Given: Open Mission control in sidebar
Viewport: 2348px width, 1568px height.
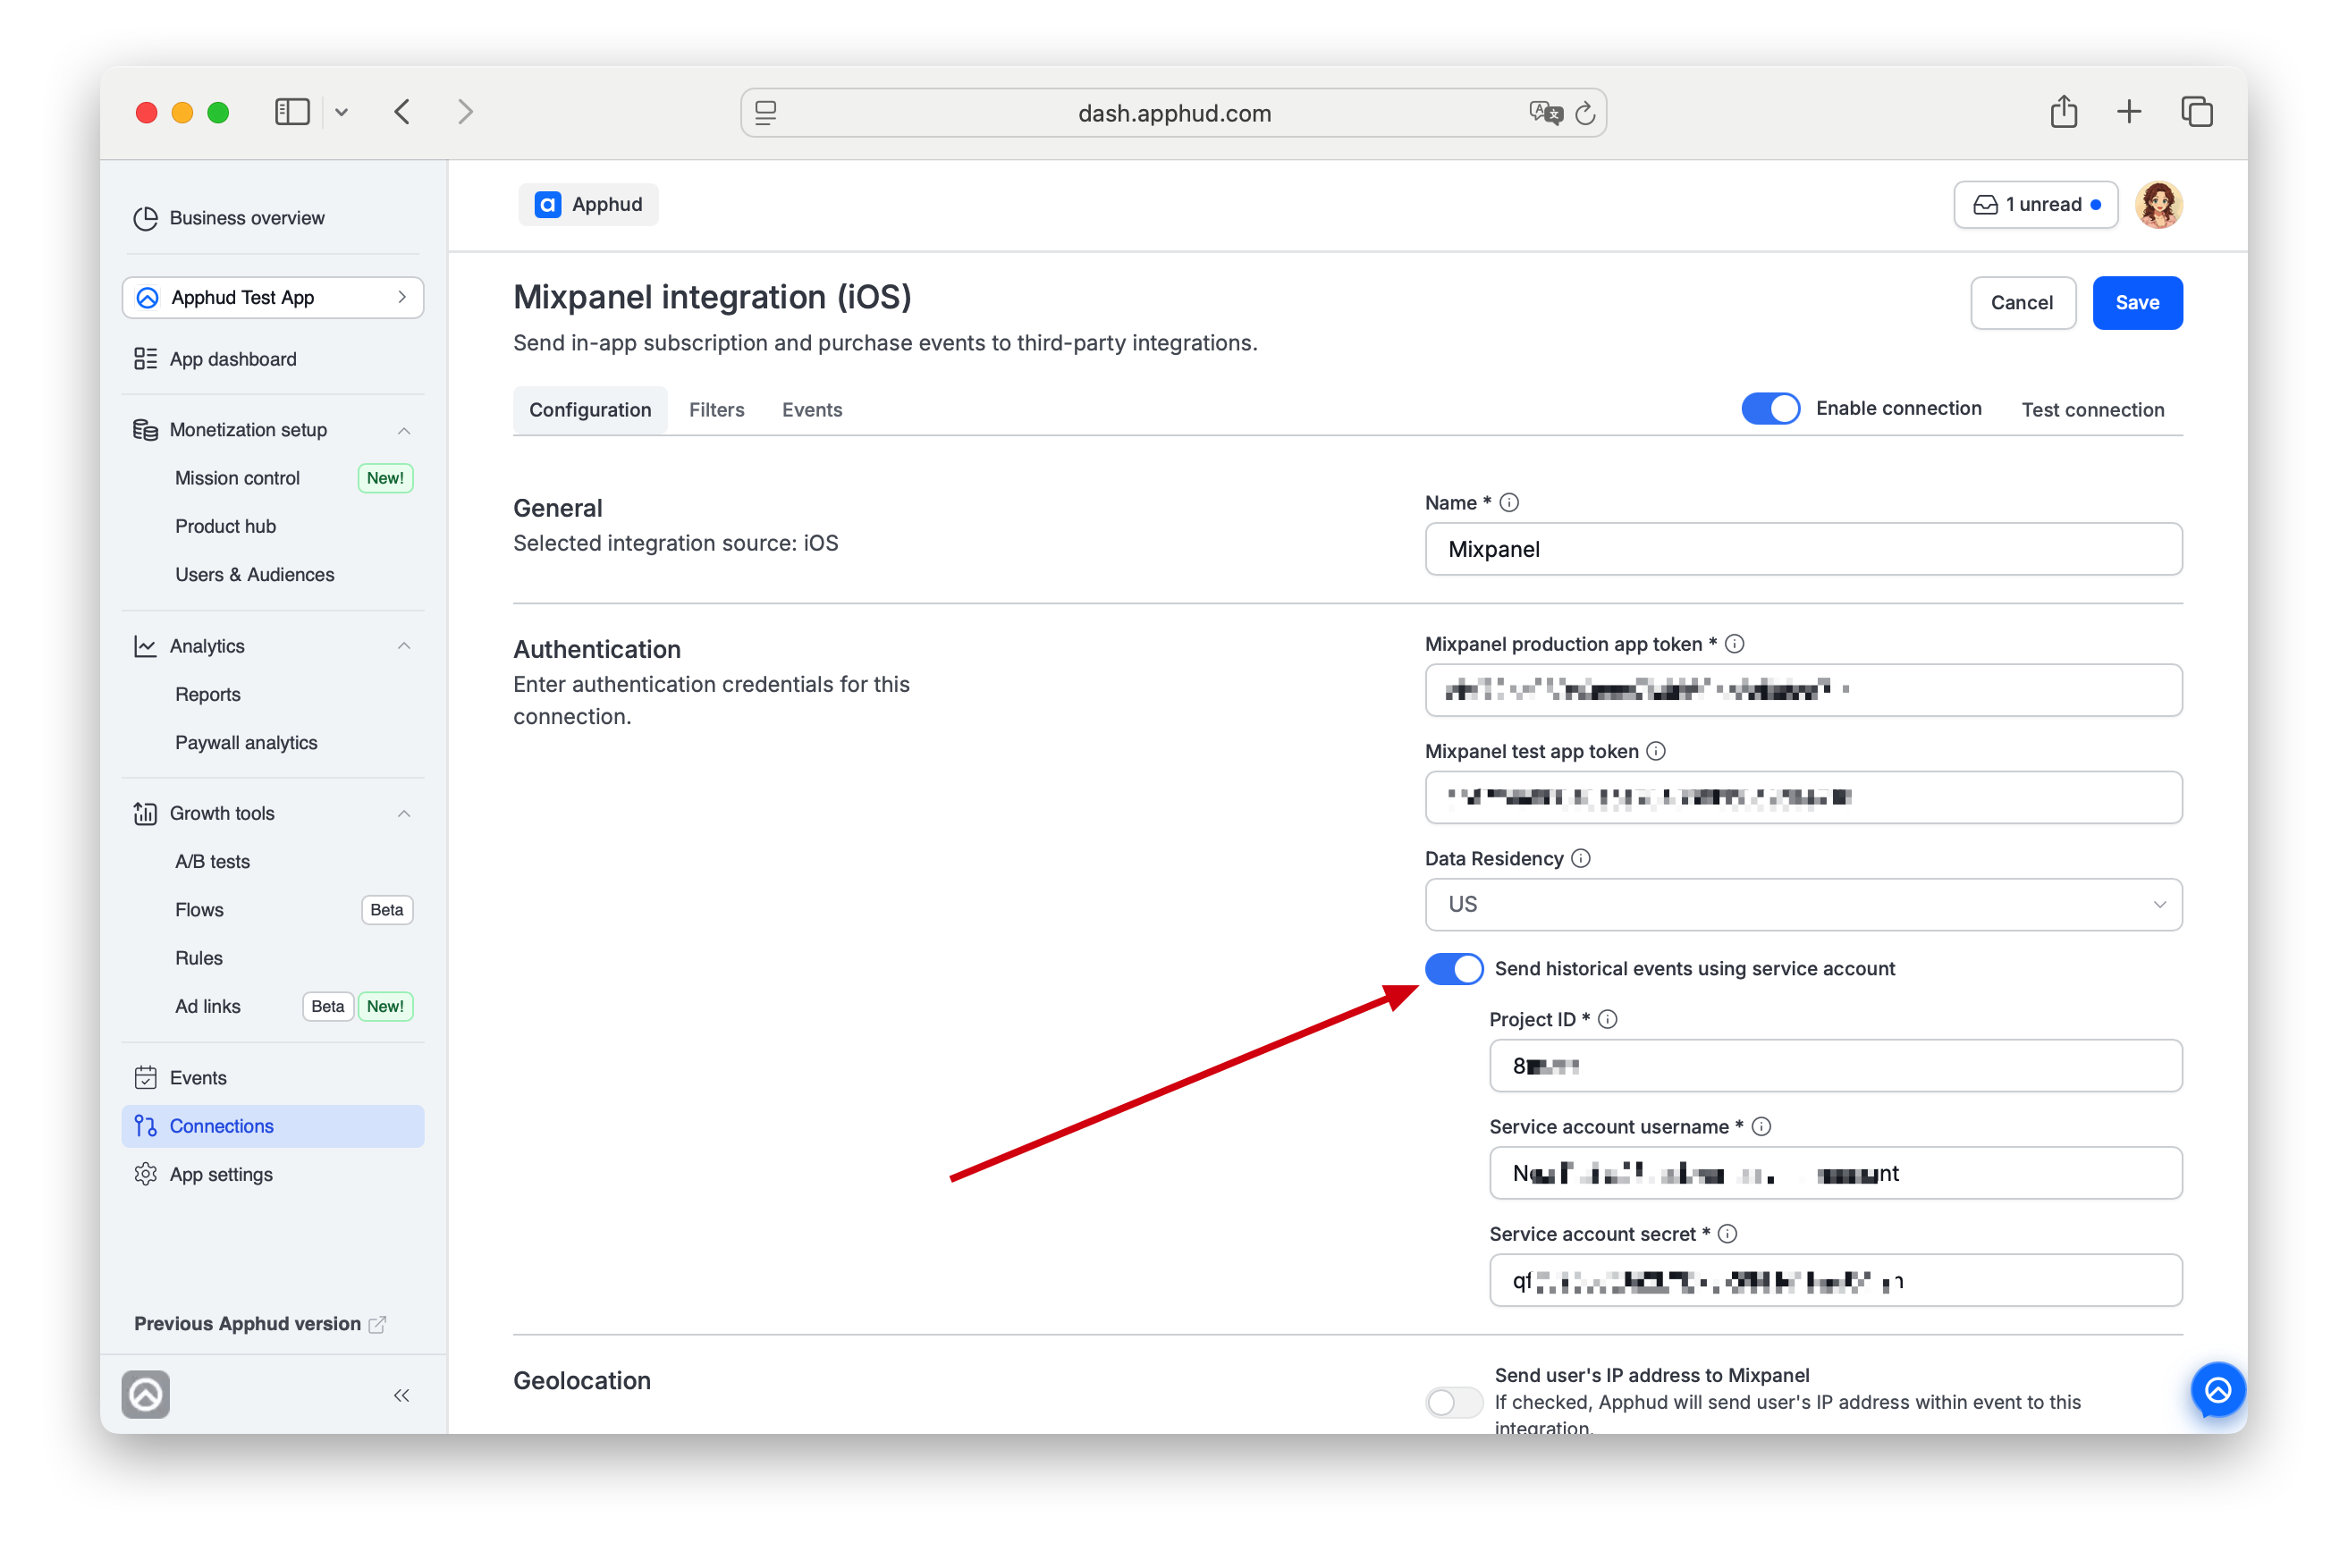Looking at the screenshot, I should (x=237, y=478).
